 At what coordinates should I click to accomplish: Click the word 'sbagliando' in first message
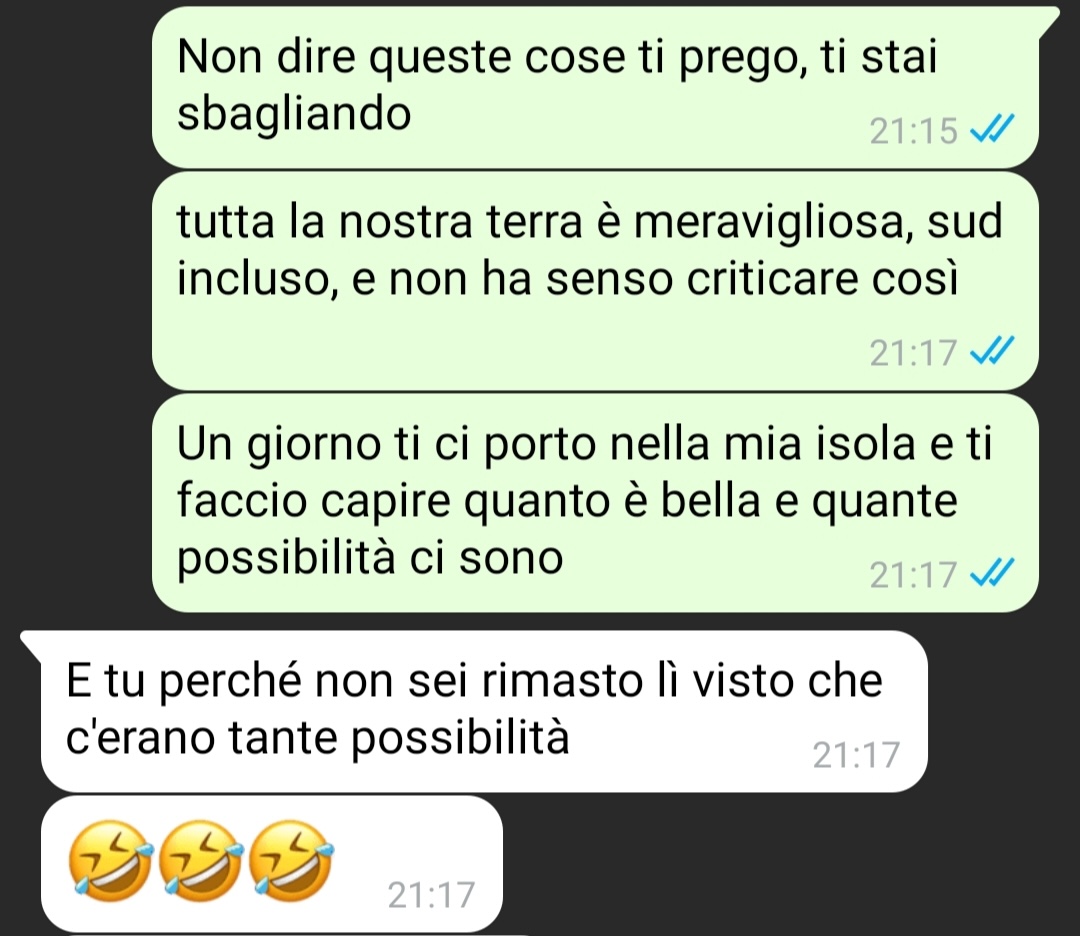tap(294, 114)
